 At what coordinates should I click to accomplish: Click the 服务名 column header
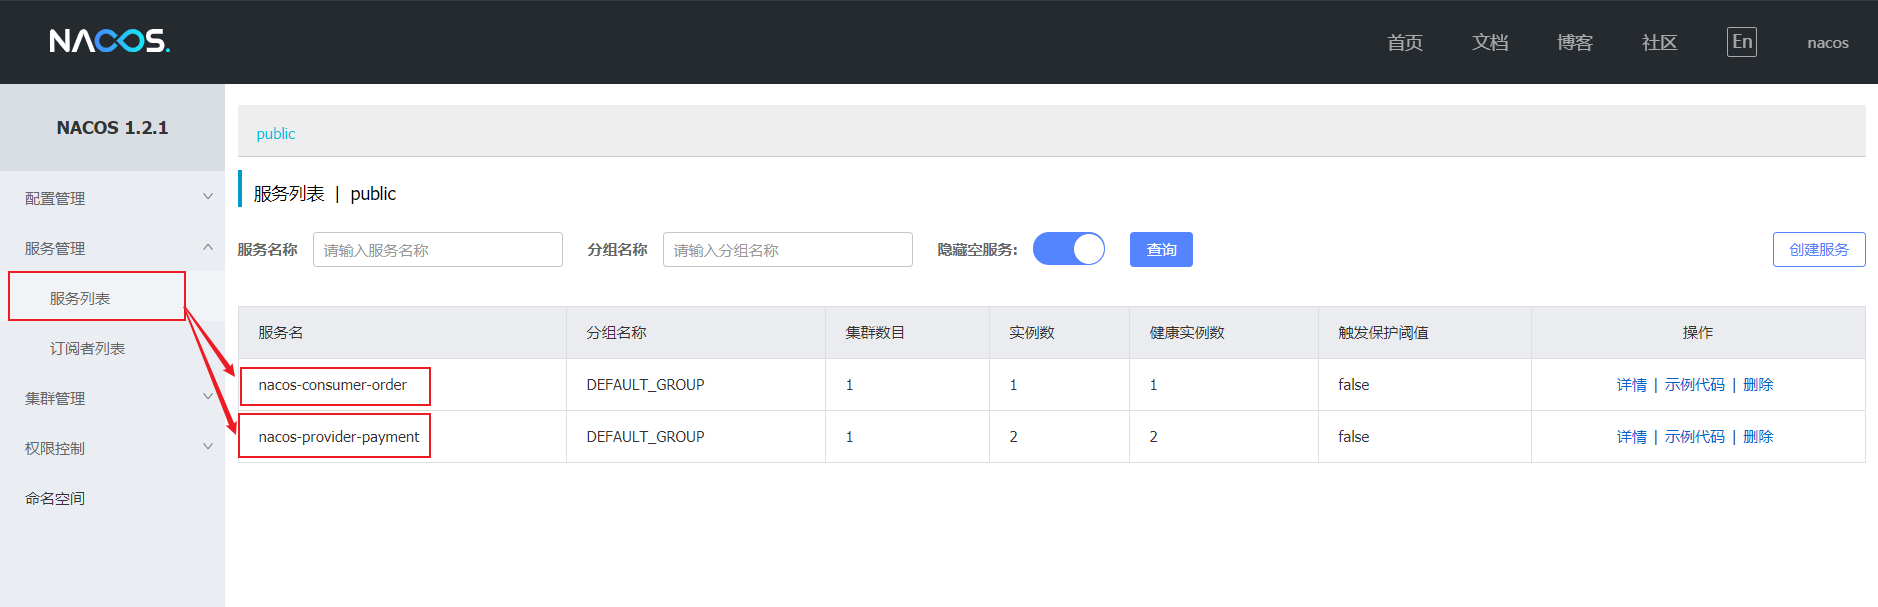pos(281,333)
